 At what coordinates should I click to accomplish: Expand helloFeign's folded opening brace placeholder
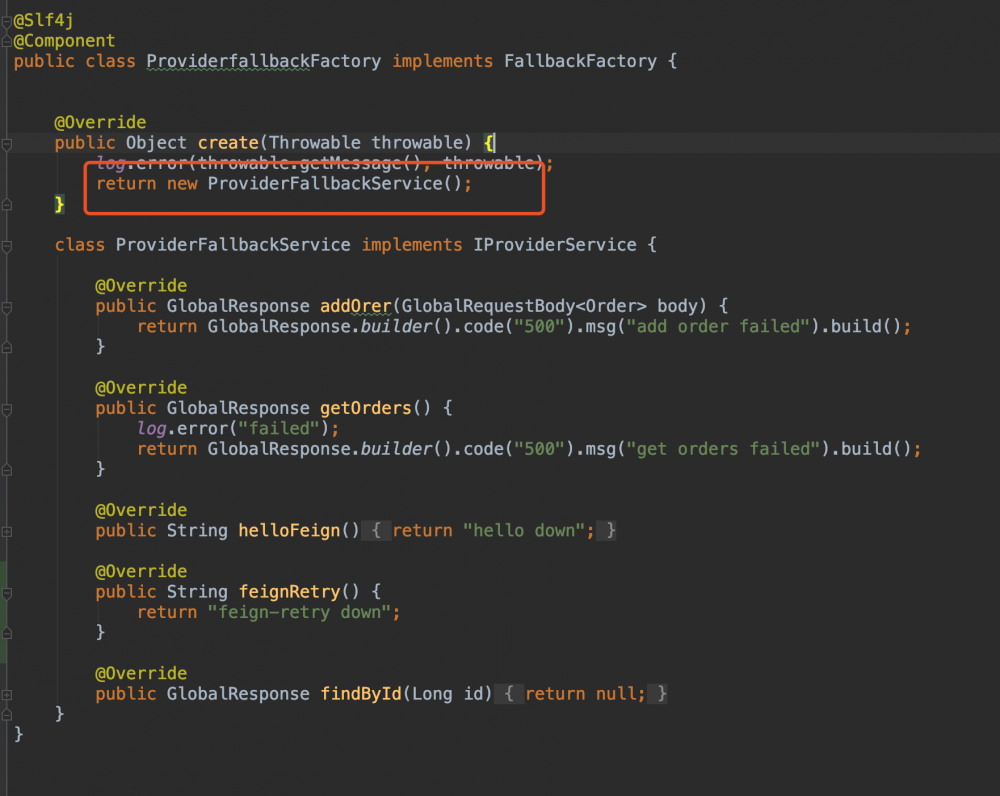(x=376, y=531)
